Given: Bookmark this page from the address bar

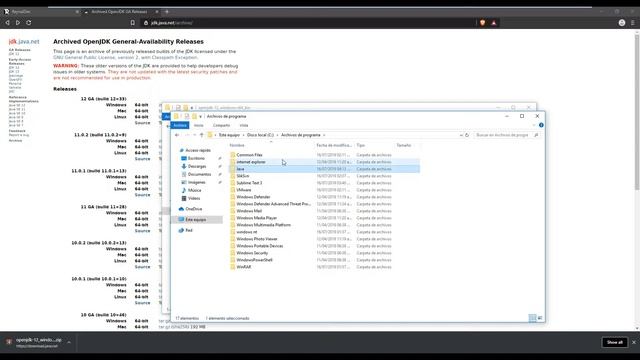Looking at the screenshot, I should click(133, 23).
